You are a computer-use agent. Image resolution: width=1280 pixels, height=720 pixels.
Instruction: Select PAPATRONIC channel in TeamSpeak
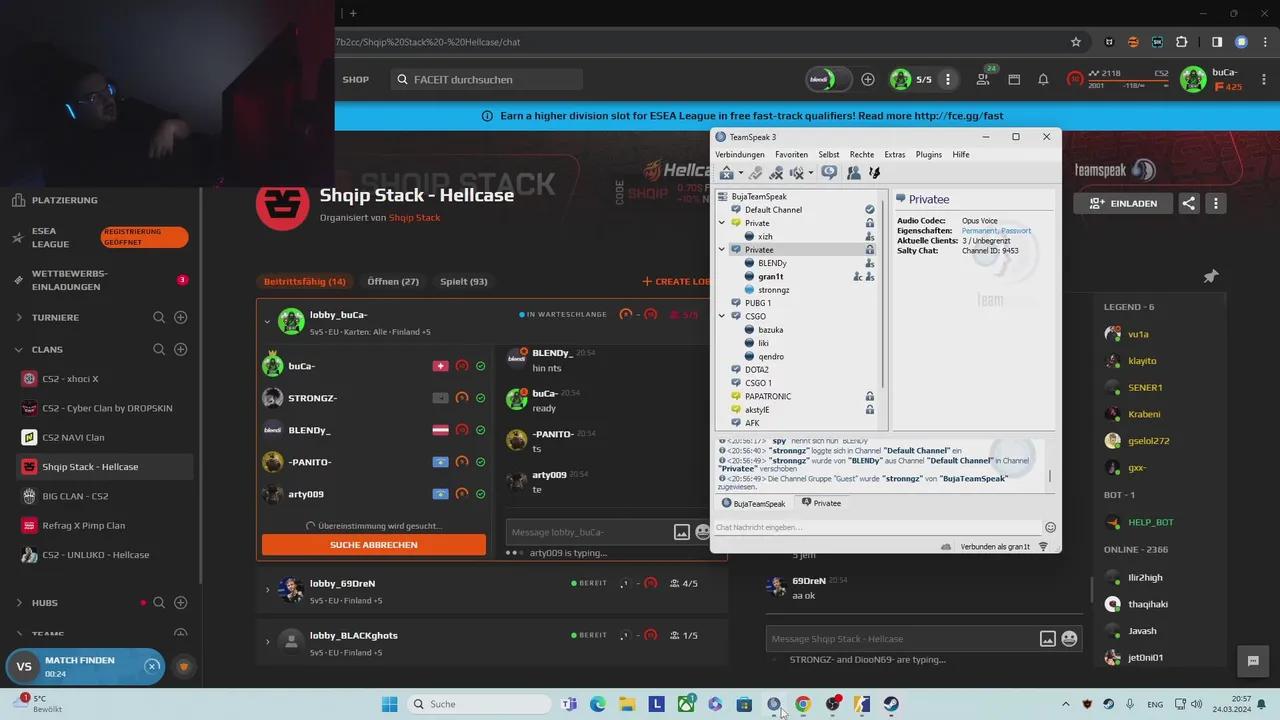(768, 397)
